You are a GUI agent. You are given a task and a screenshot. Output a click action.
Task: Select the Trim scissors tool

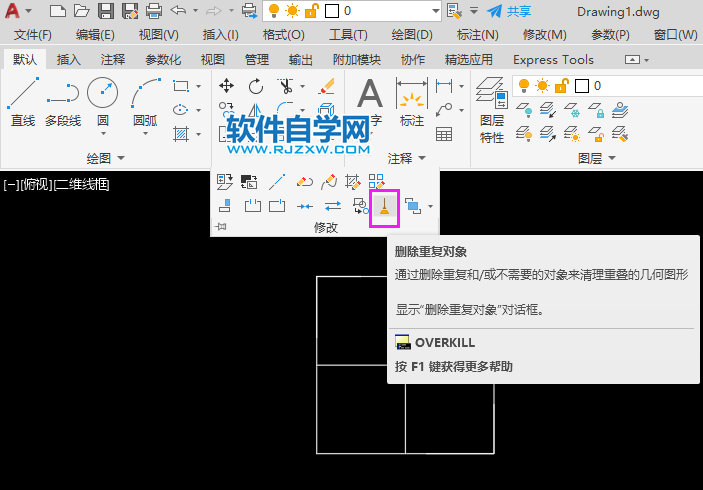pos(285,86)
